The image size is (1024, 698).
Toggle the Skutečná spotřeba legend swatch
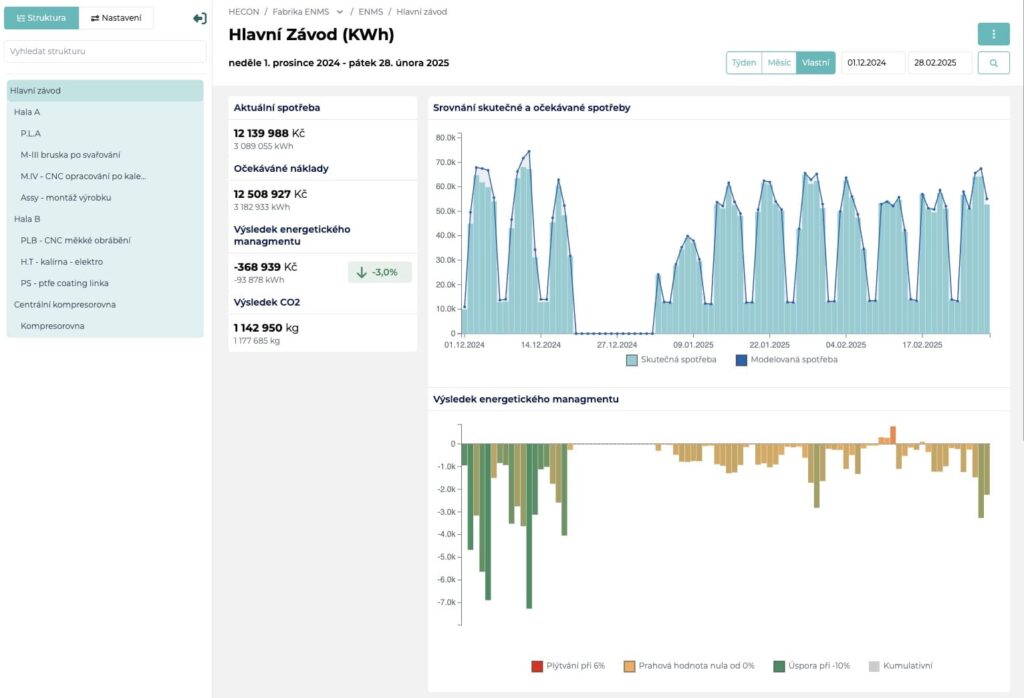pos(632,360)
